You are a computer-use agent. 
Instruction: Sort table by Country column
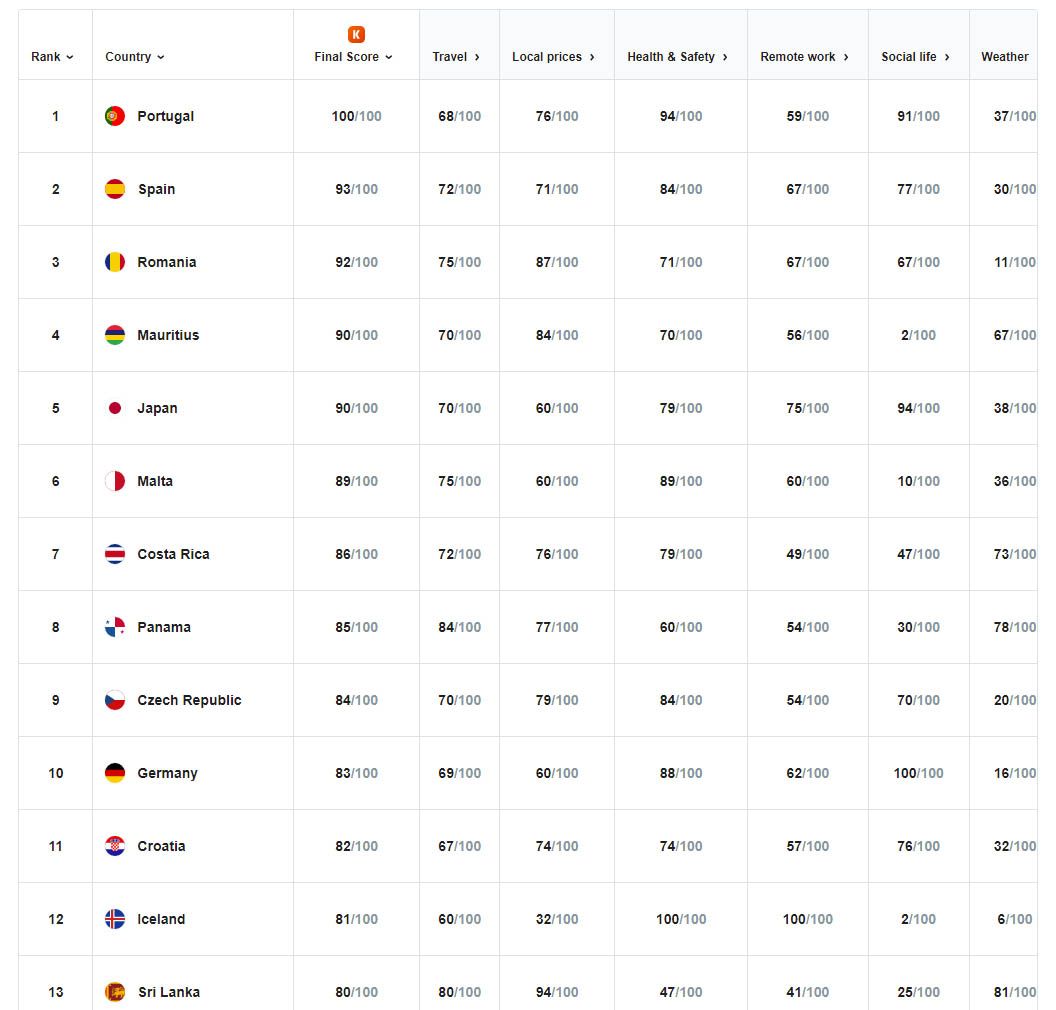pos(134,57)
